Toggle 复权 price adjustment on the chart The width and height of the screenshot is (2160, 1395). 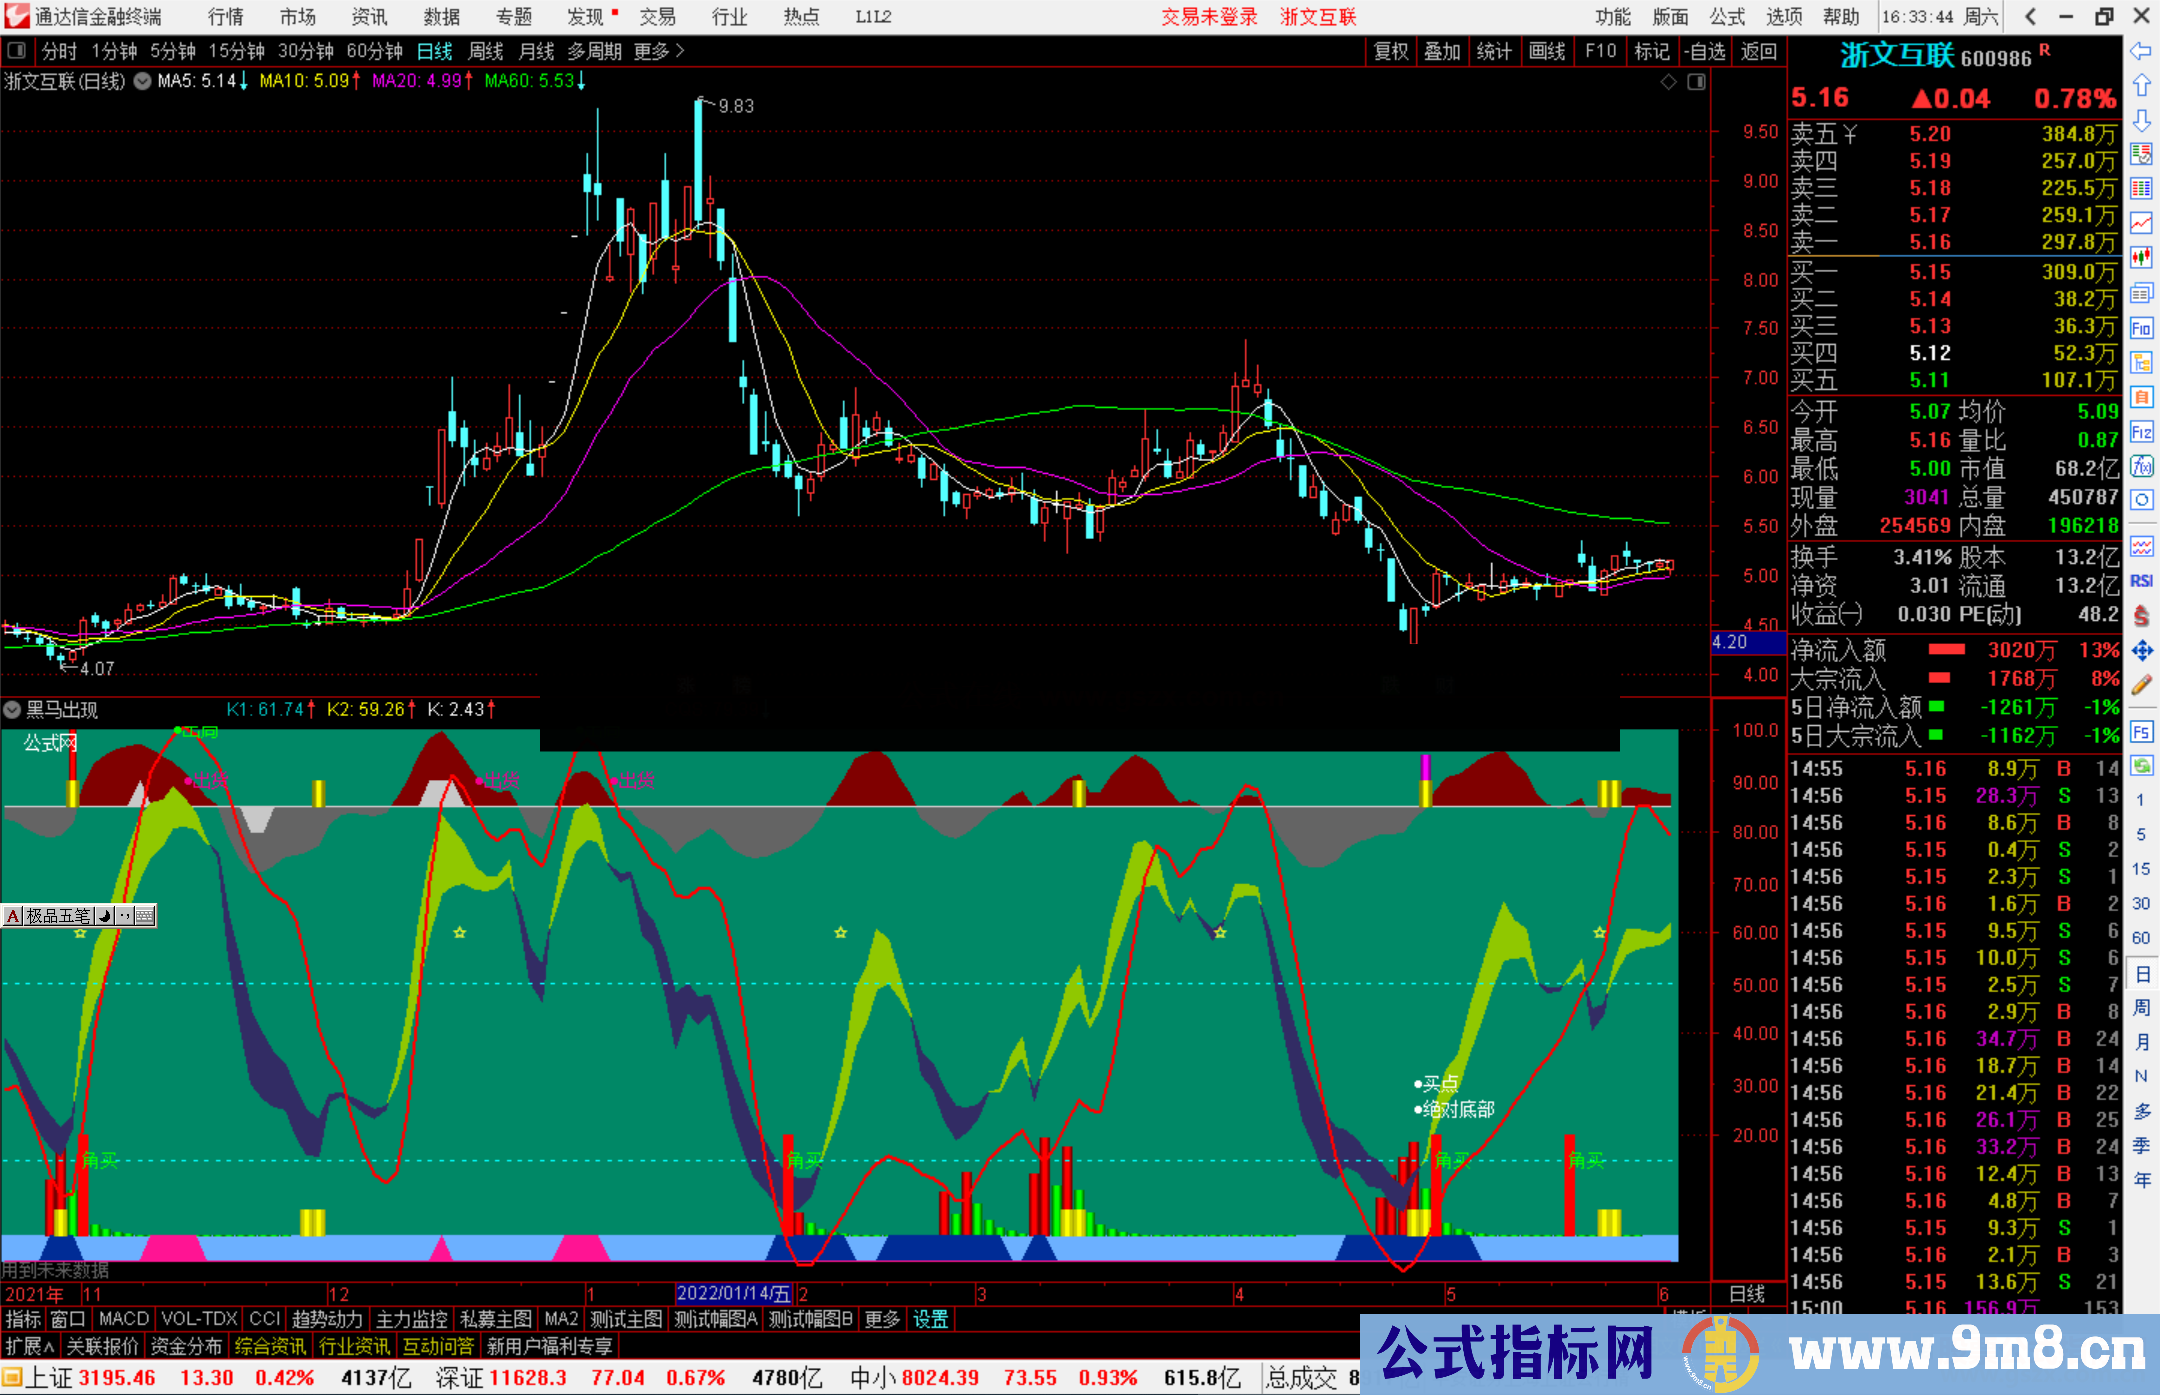click(1390, 51)
